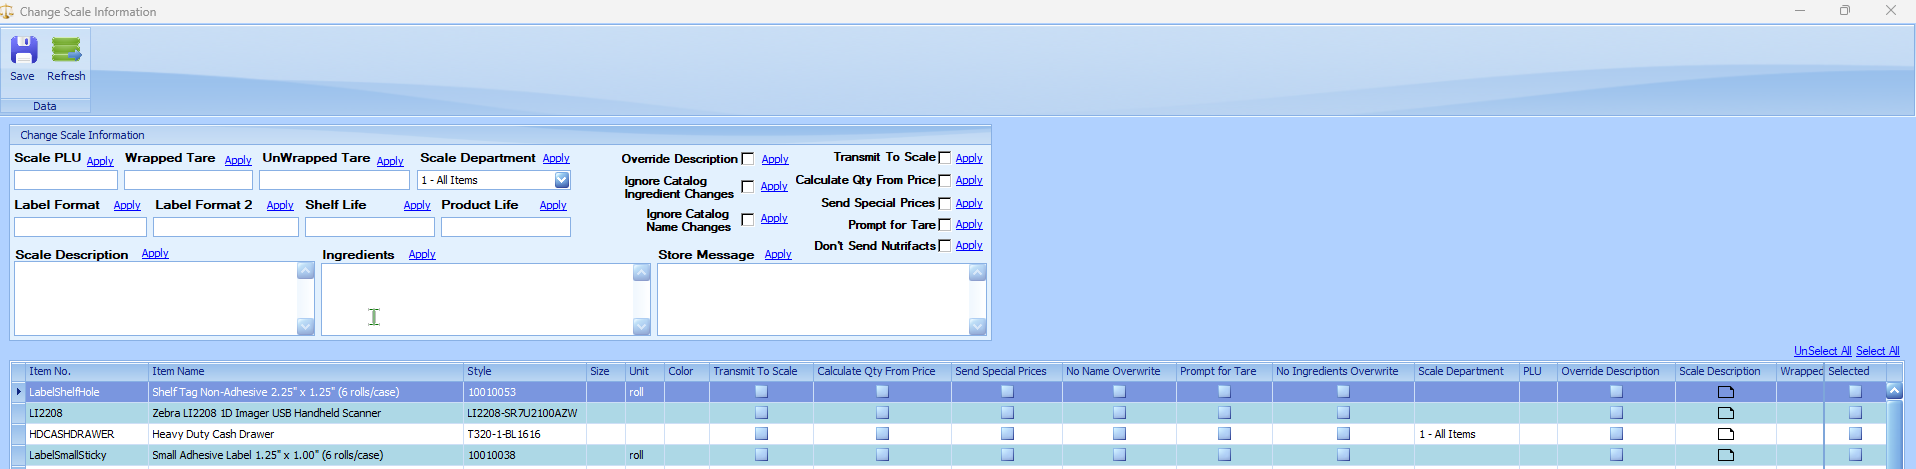Image resolution: width=1916 pixels, height=469 pixels.
Task: Click Apply link next to Scale PLU
Action: [x=100, y=161]
